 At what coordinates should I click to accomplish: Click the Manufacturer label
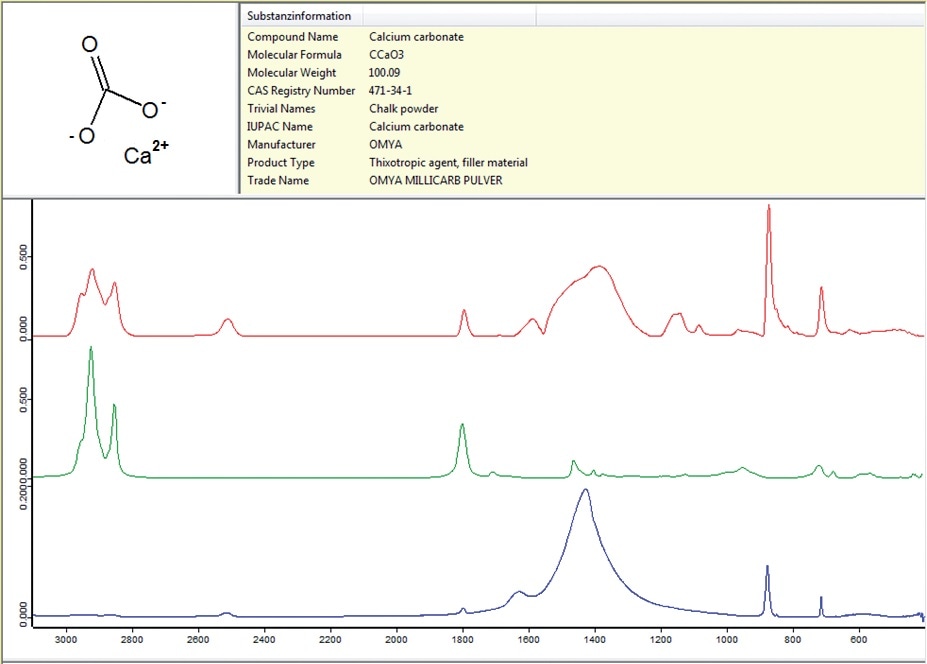(x=281, y=144)
